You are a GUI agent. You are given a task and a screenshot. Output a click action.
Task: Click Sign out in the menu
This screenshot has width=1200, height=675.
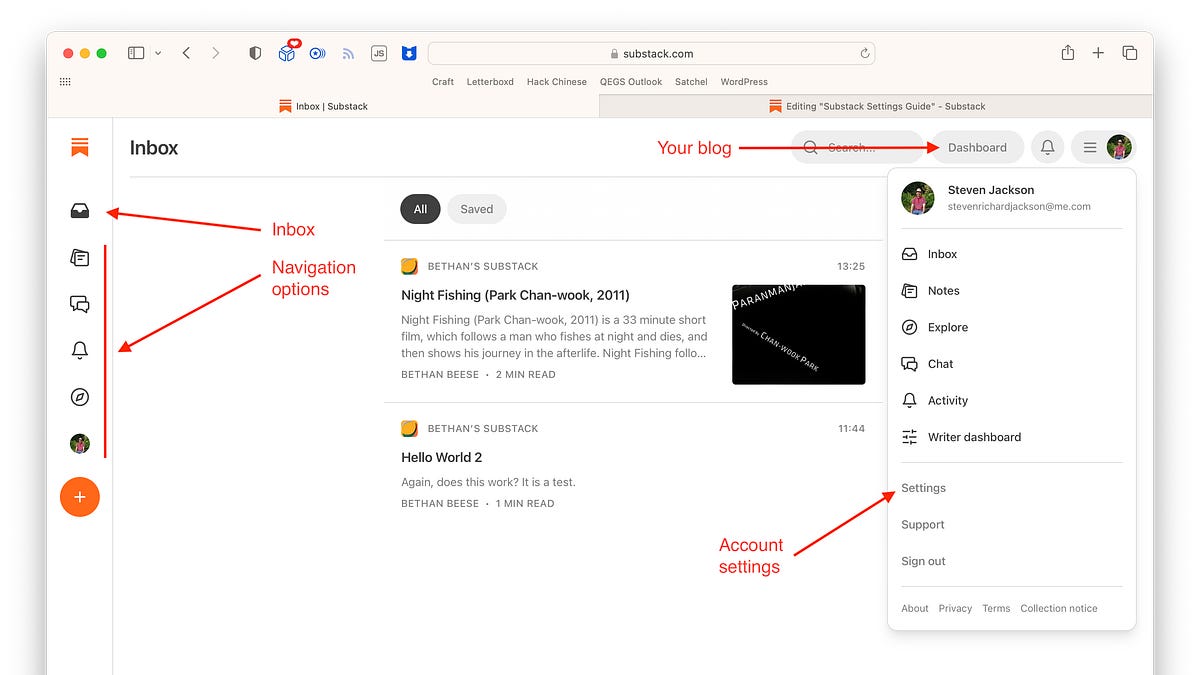(x=923, y=561)
